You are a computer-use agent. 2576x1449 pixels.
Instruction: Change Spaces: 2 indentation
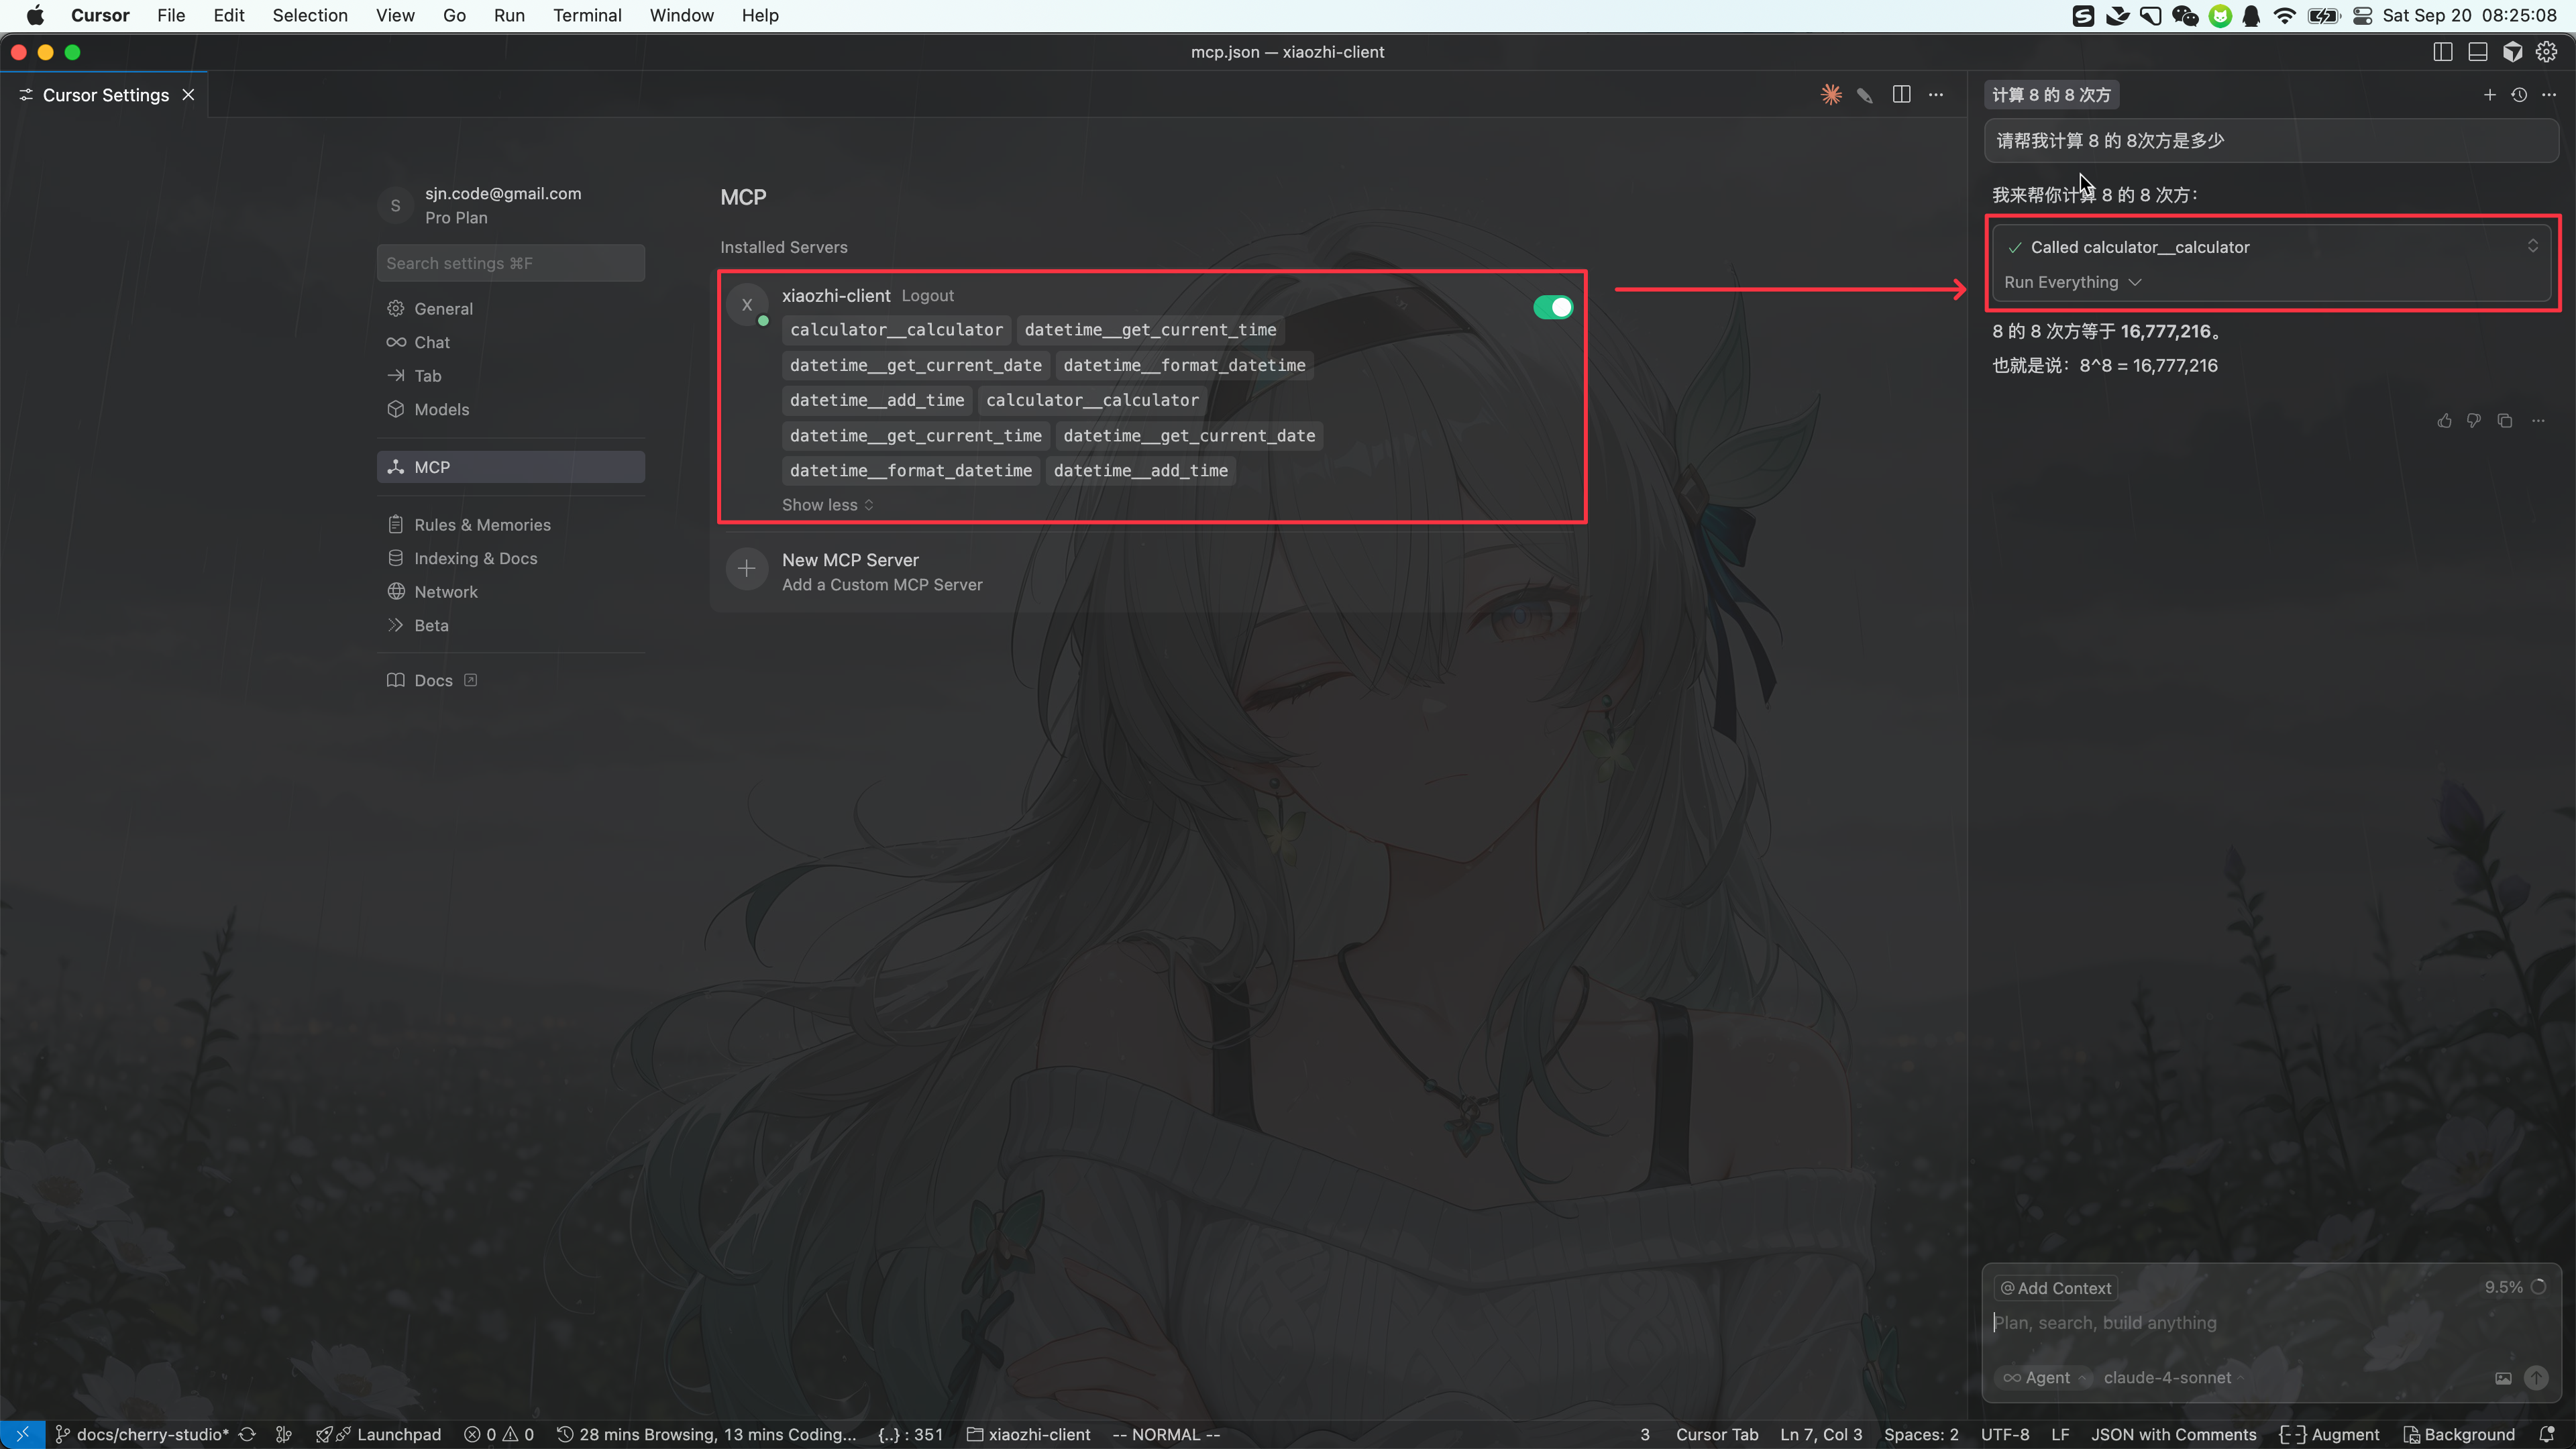tap(1921, 1435)
